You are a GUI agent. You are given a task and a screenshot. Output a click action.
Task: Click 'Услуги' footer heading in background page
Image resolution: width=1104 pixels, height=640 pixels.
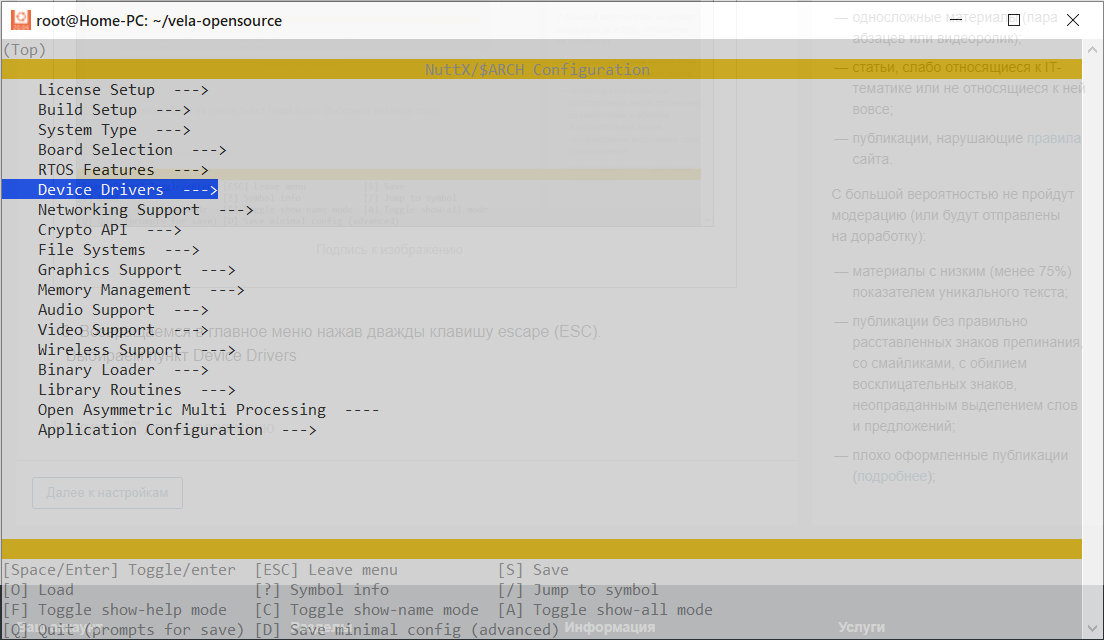click(862, 627)
